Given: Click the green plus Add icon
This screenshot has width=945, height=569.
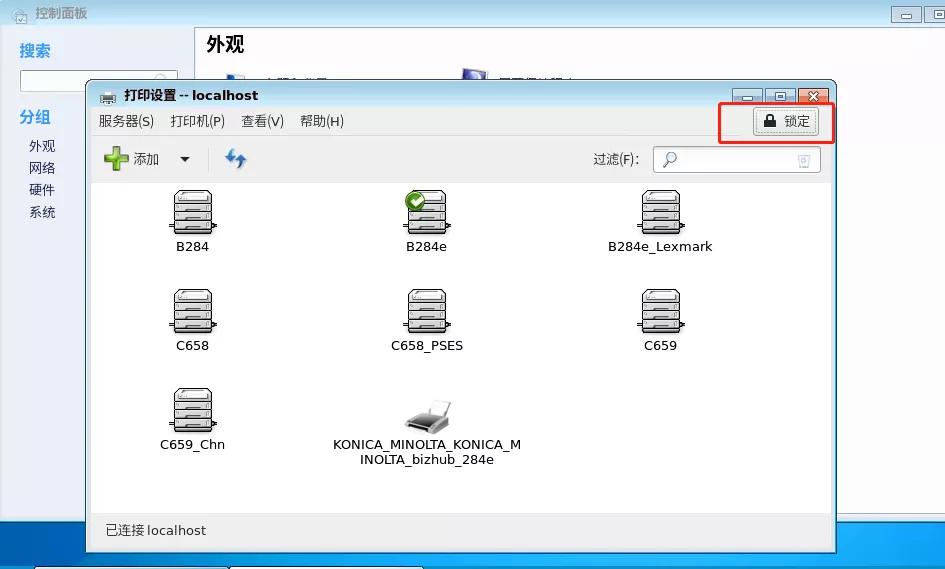Looking at the screenshot, I should click(x=116, y=159).
